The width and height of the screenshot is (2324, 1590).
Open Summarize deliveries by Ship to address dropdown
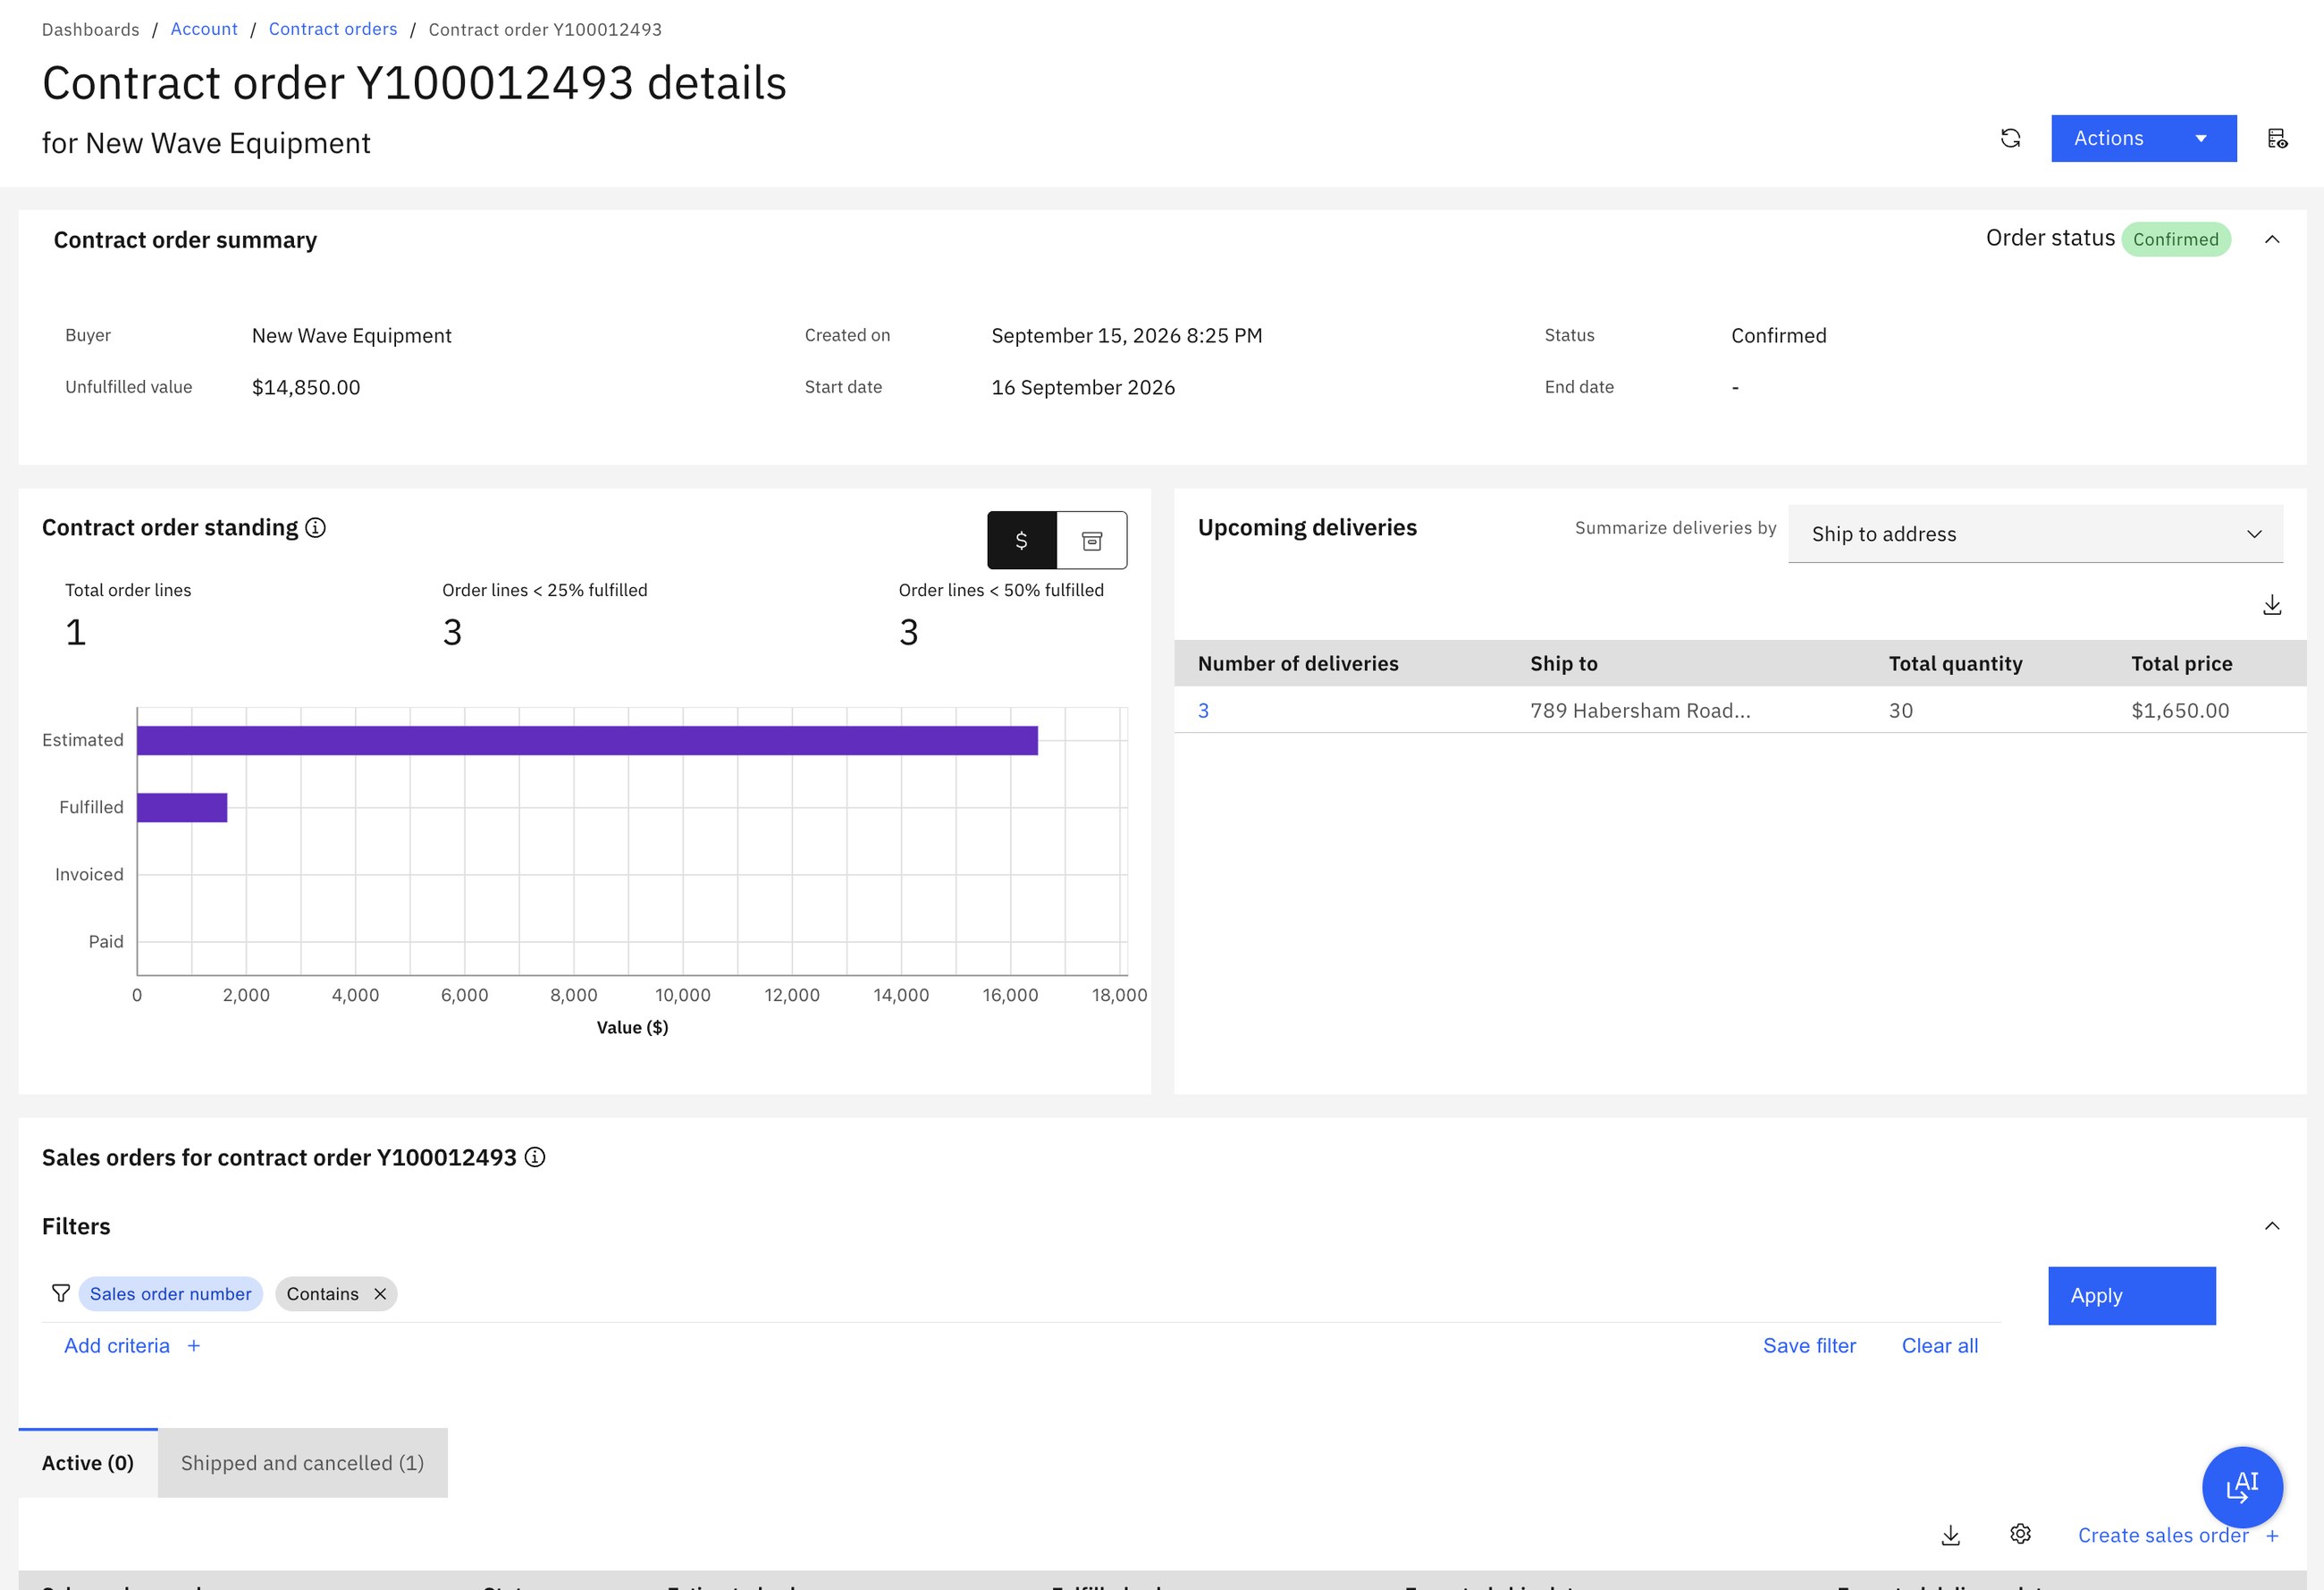coord(2035,534)
